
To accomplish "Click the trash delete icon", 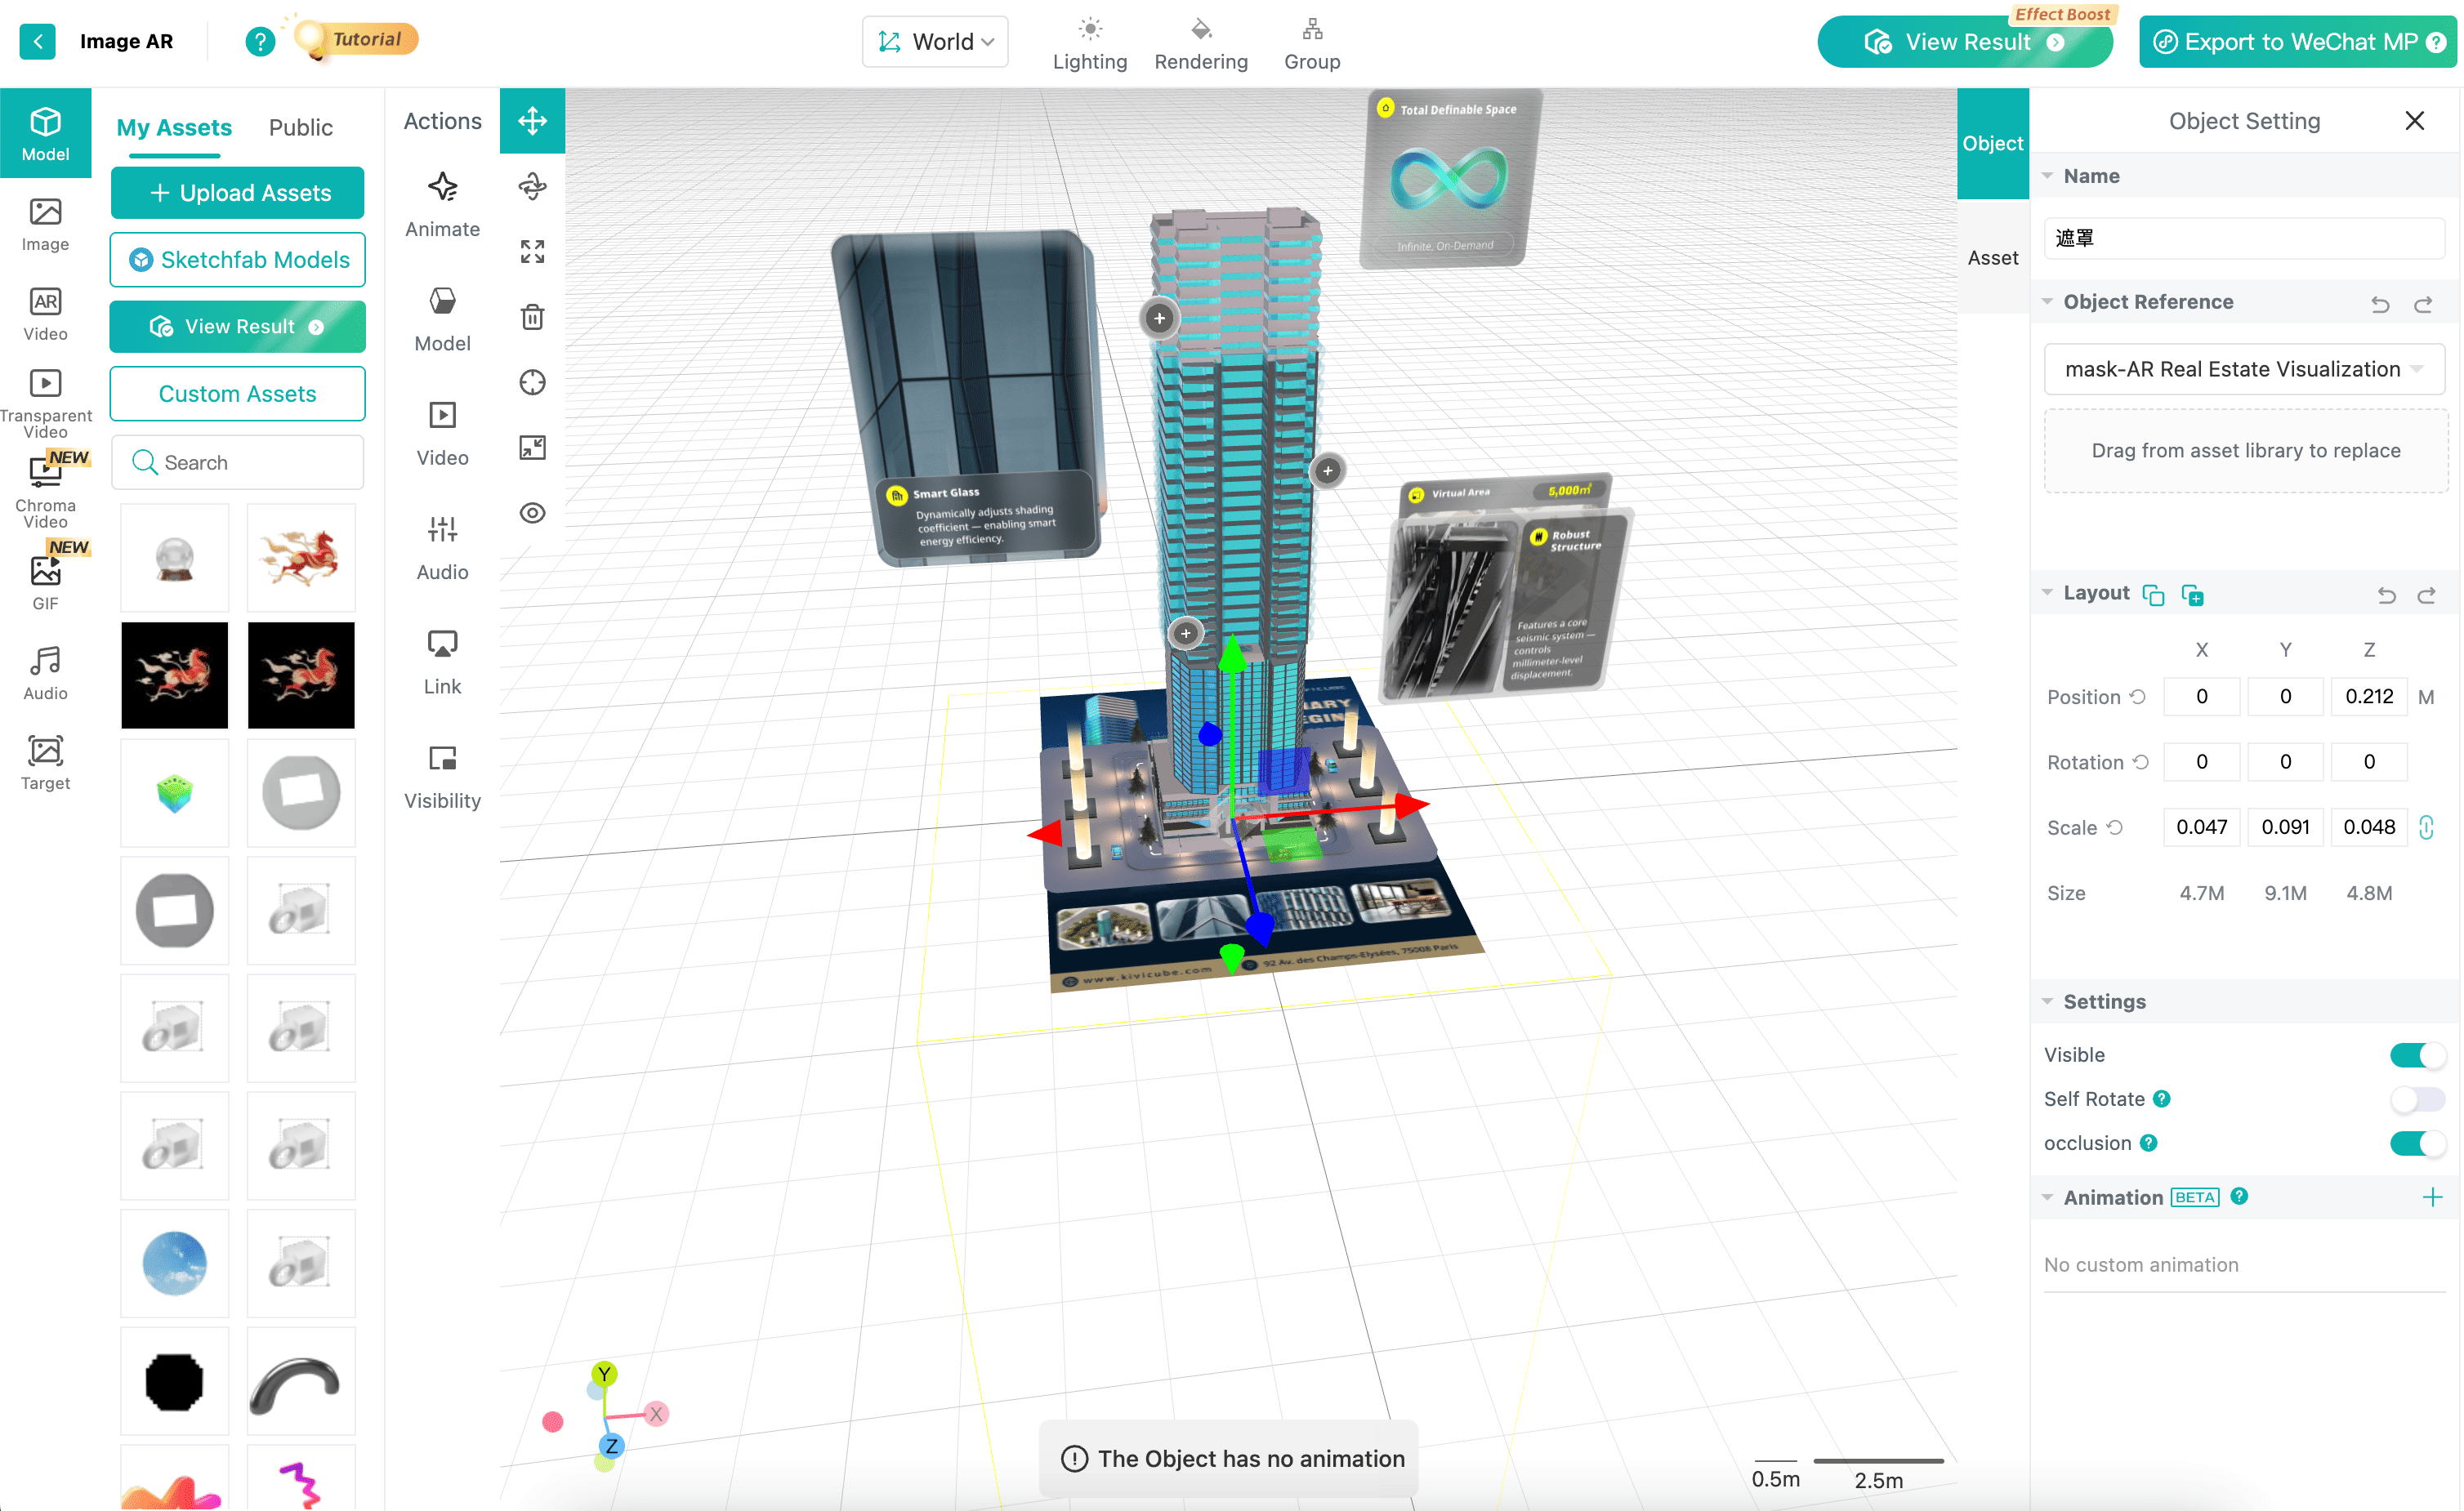I will pyautogui.click(x=532, y=317).
